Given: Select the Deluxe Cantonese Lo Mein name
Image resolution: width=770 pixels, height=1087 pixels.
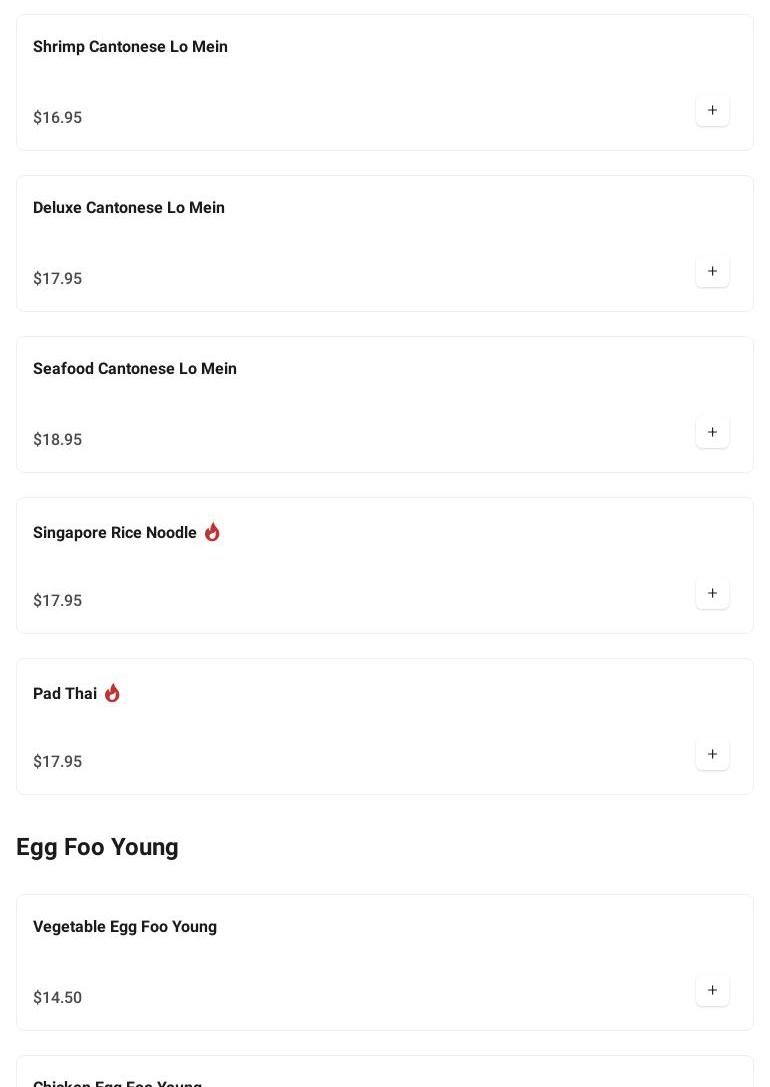Looking at the screenshot, I should click(x=129, y=208).
